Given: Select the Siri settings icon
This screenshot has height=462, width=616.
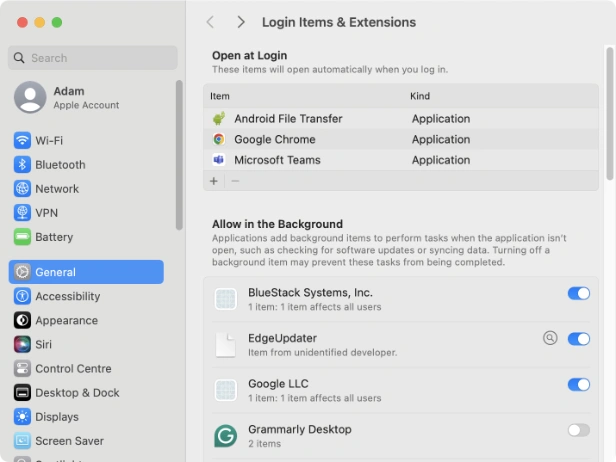Looking at the screenshot, I should click(22, 345).
